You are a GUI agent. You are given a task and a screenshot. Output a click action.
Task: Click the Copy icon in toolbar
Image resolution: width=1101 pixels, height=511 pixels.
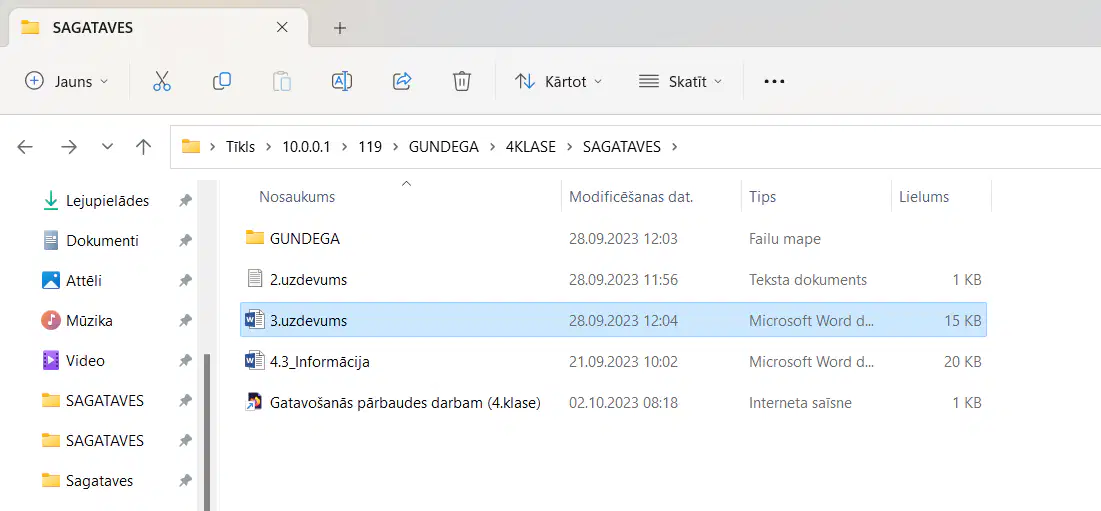point(222,81)
